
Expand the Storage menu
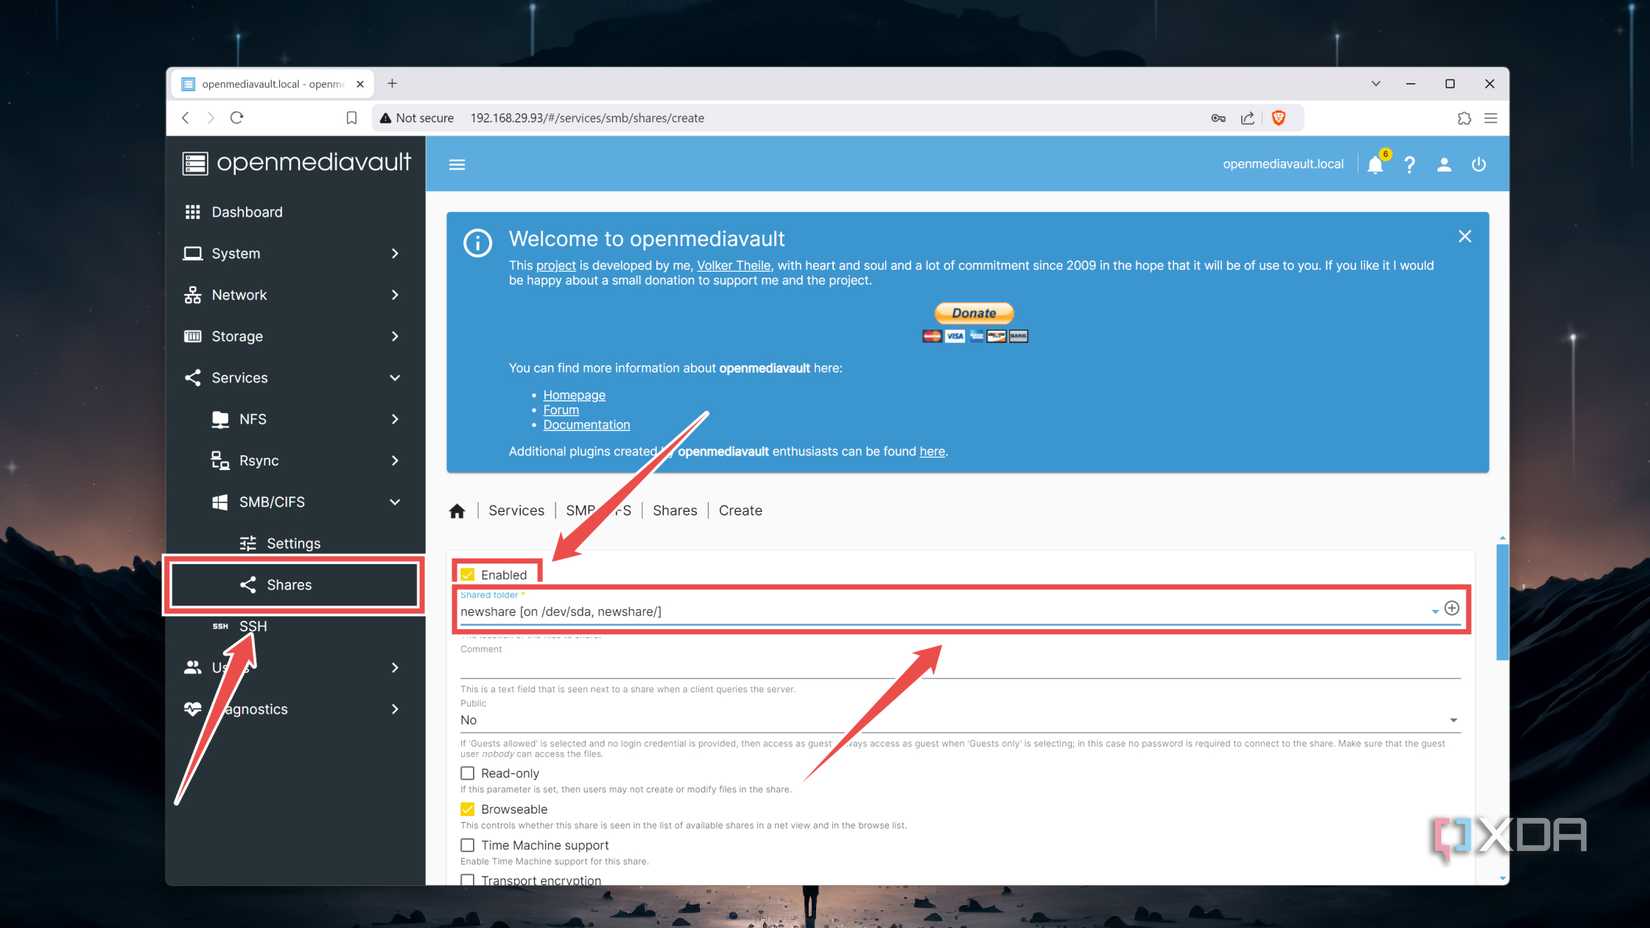295,337
